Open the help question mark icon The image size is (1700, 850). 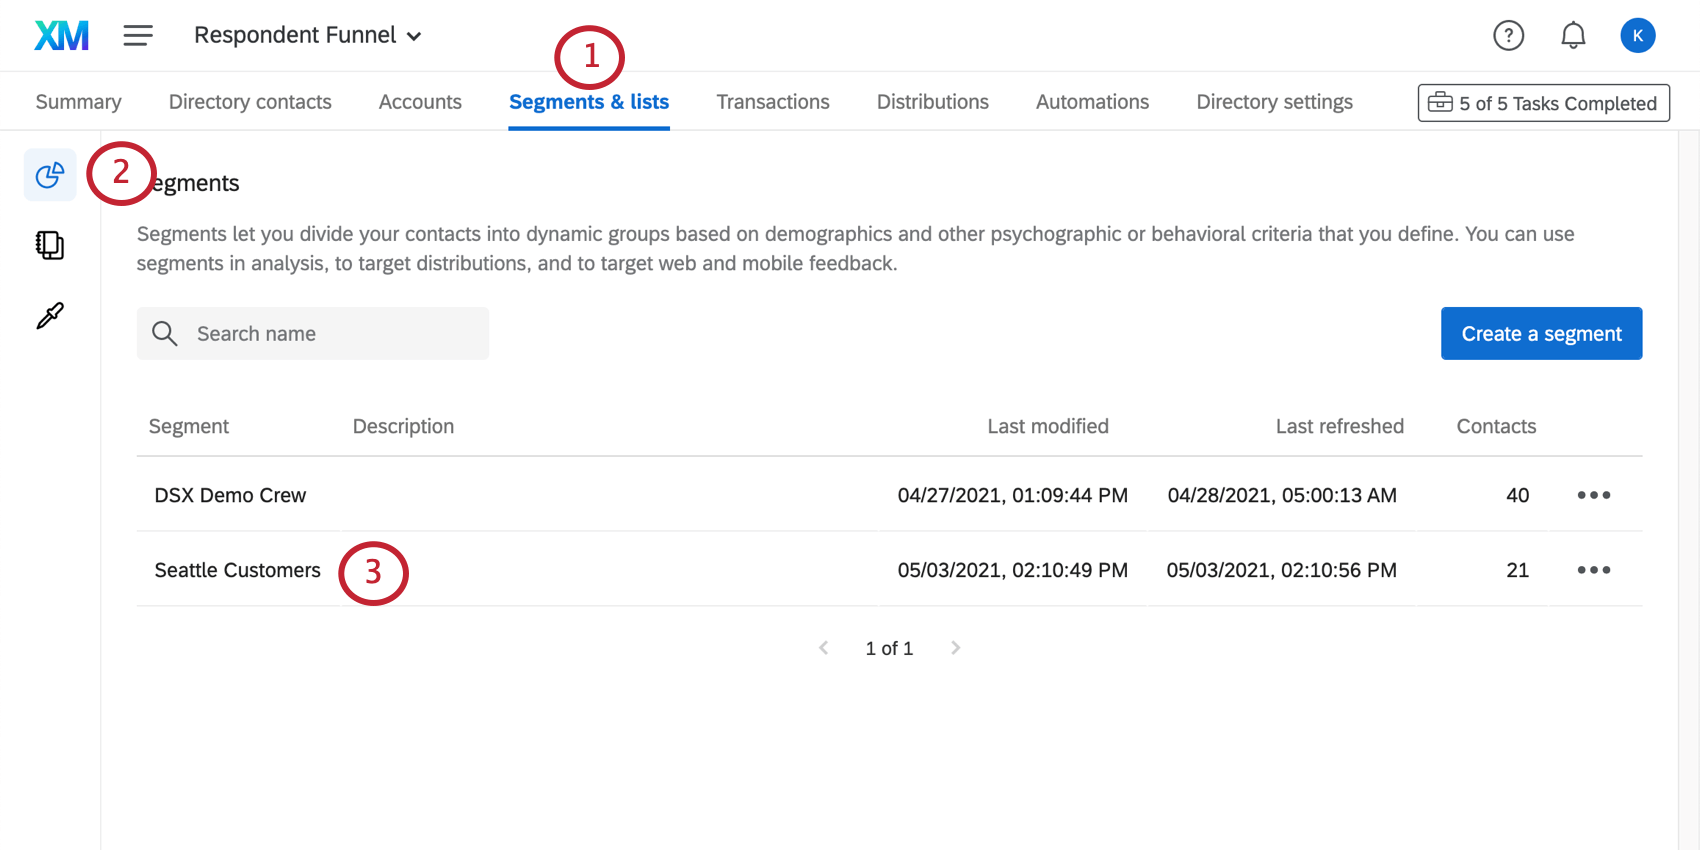pyautogui.click(x=1508, y=36)
